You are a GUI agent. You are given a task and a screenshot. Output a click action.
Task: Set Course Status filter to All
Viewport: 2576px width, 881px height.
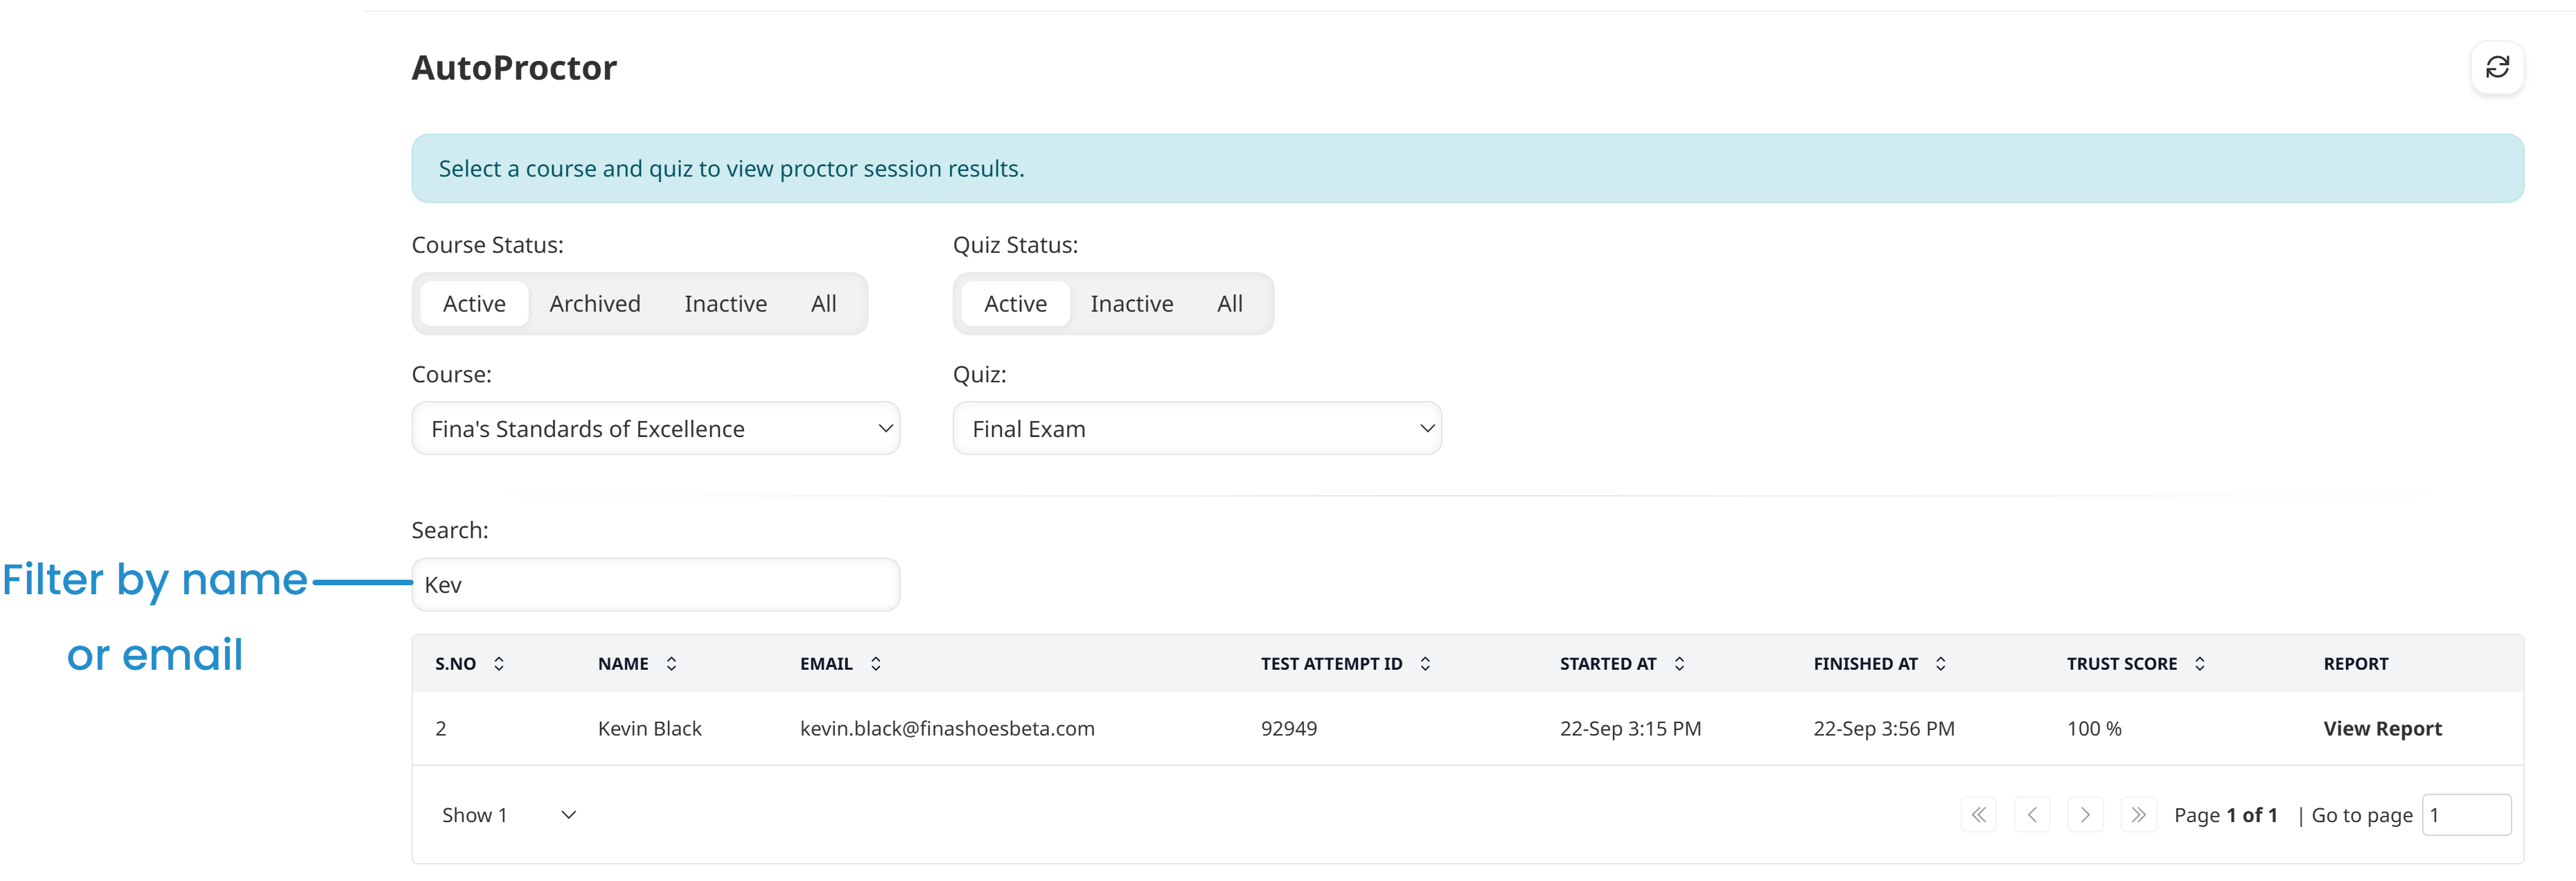823,303
